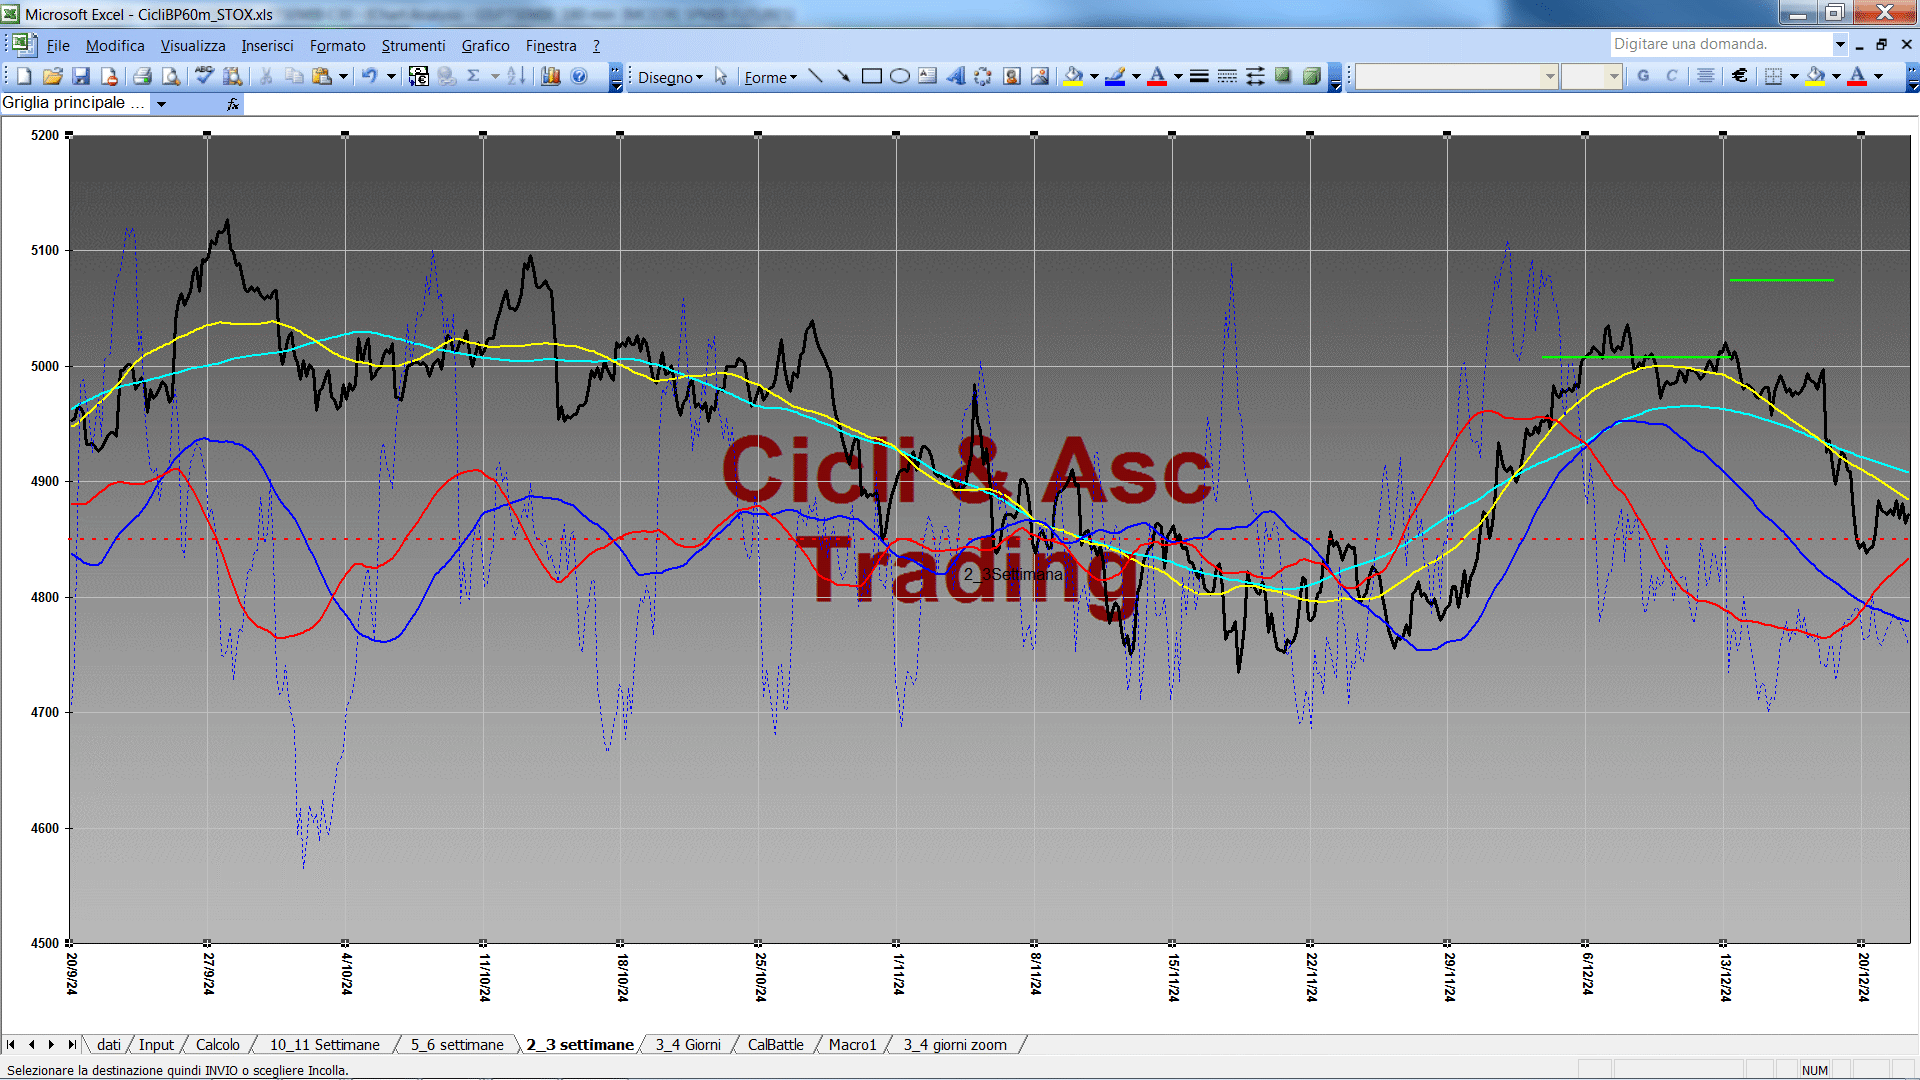
Task: Toggle Italic (C) formatting
Action: (1671, 76)
